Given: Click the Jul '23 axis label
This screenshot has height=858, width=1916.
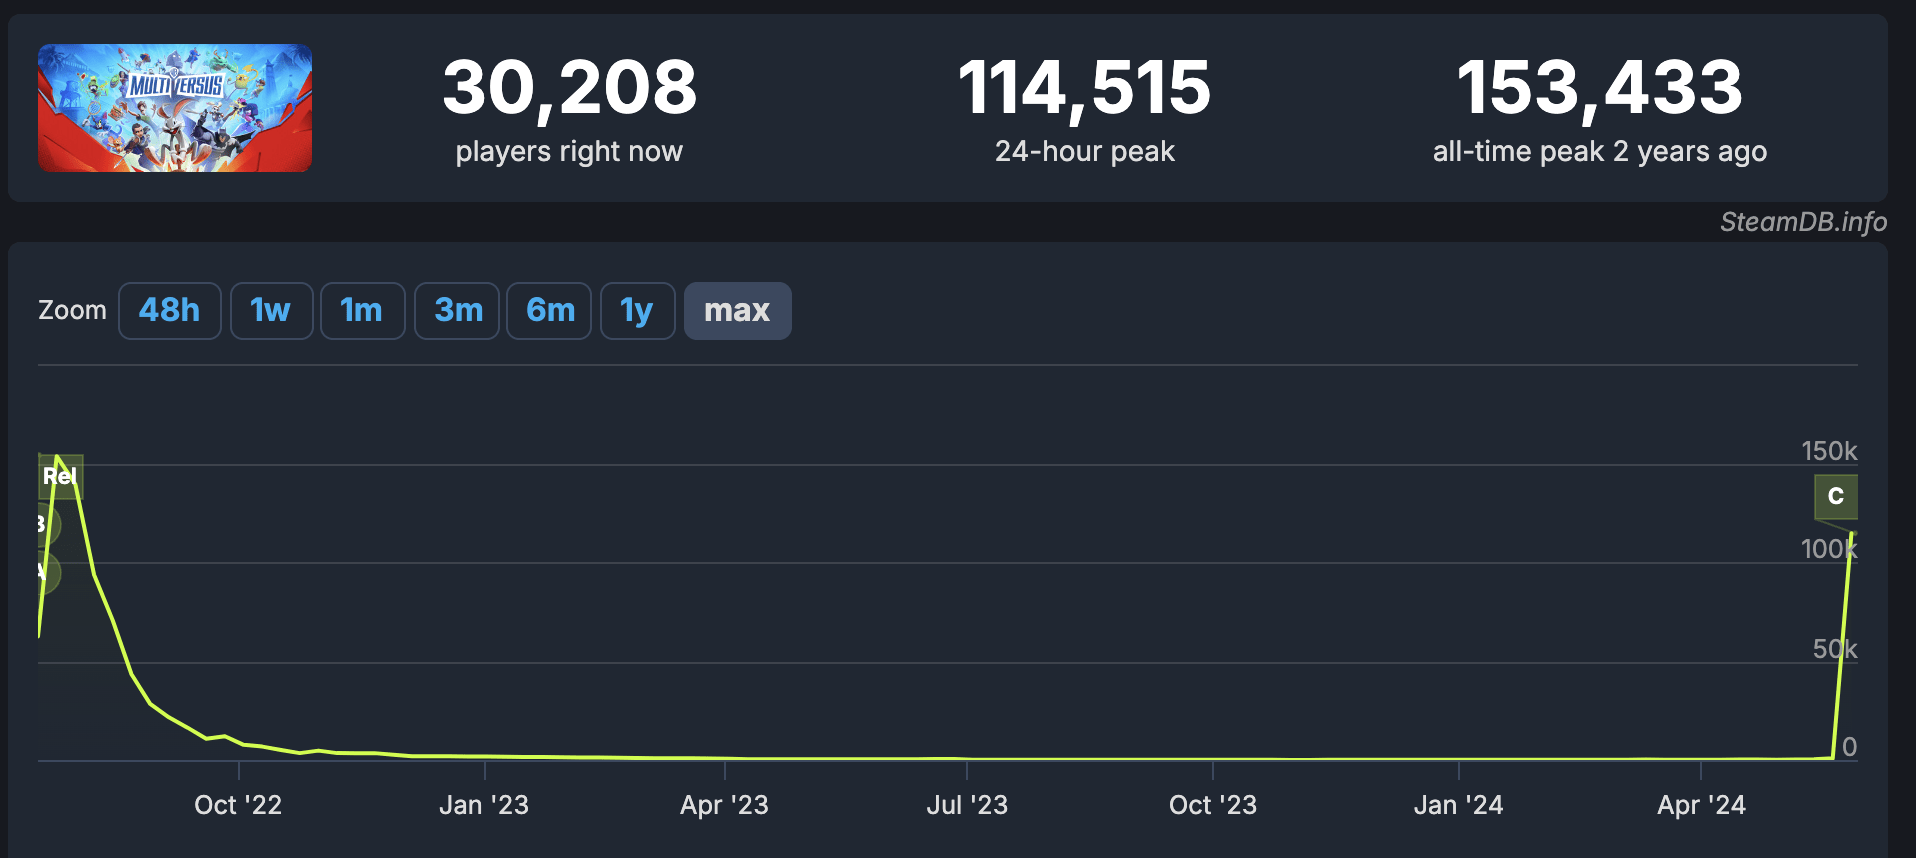Looking at the screenshot, I should [967, 805].
